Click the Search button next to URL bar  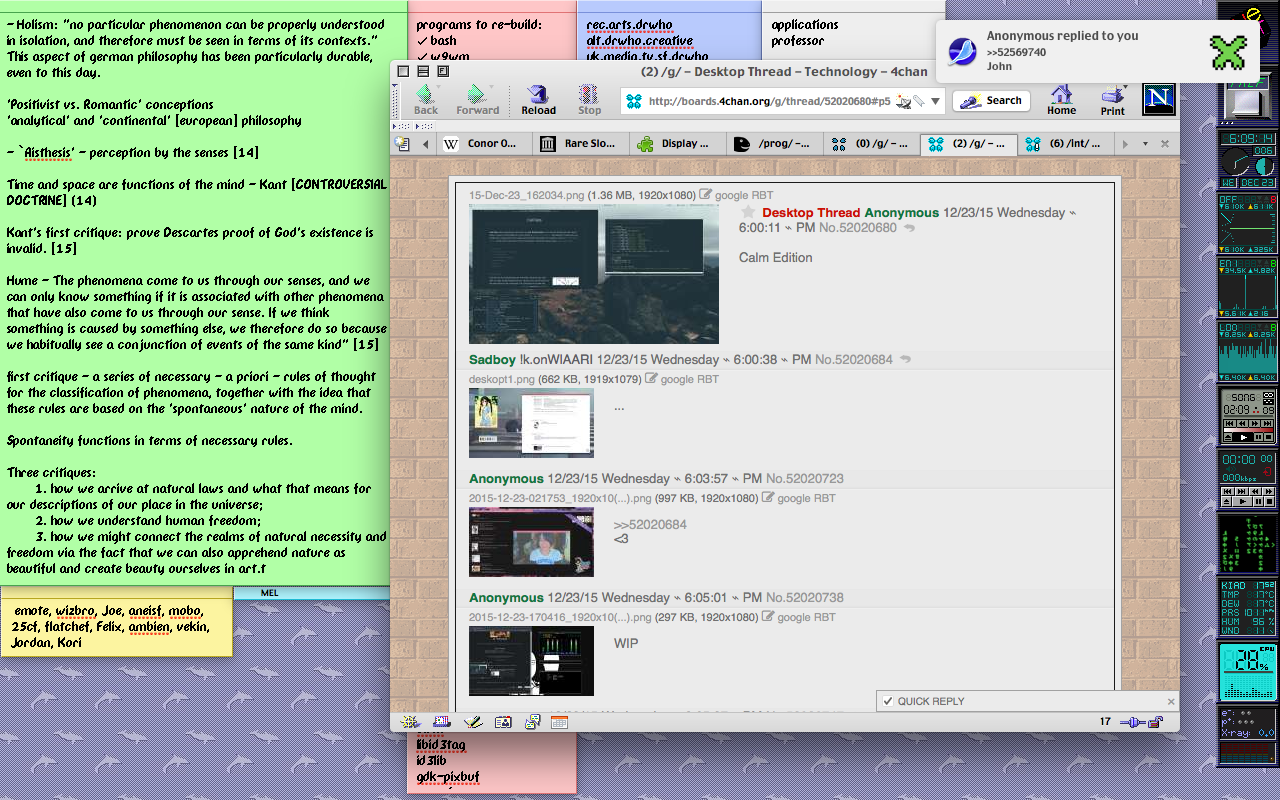pyautogui.click(x=993, y=101)
